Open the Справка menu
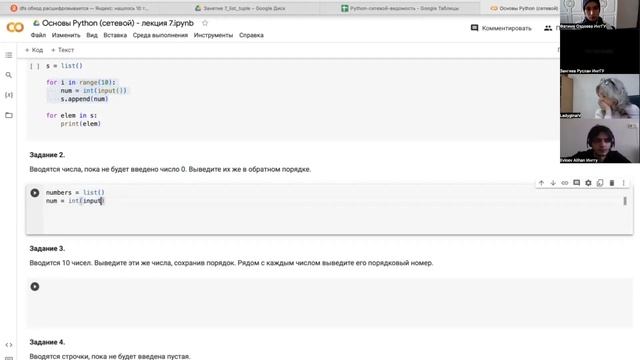Viewport: 640px width, 360px height. click(x=251, y=35)
